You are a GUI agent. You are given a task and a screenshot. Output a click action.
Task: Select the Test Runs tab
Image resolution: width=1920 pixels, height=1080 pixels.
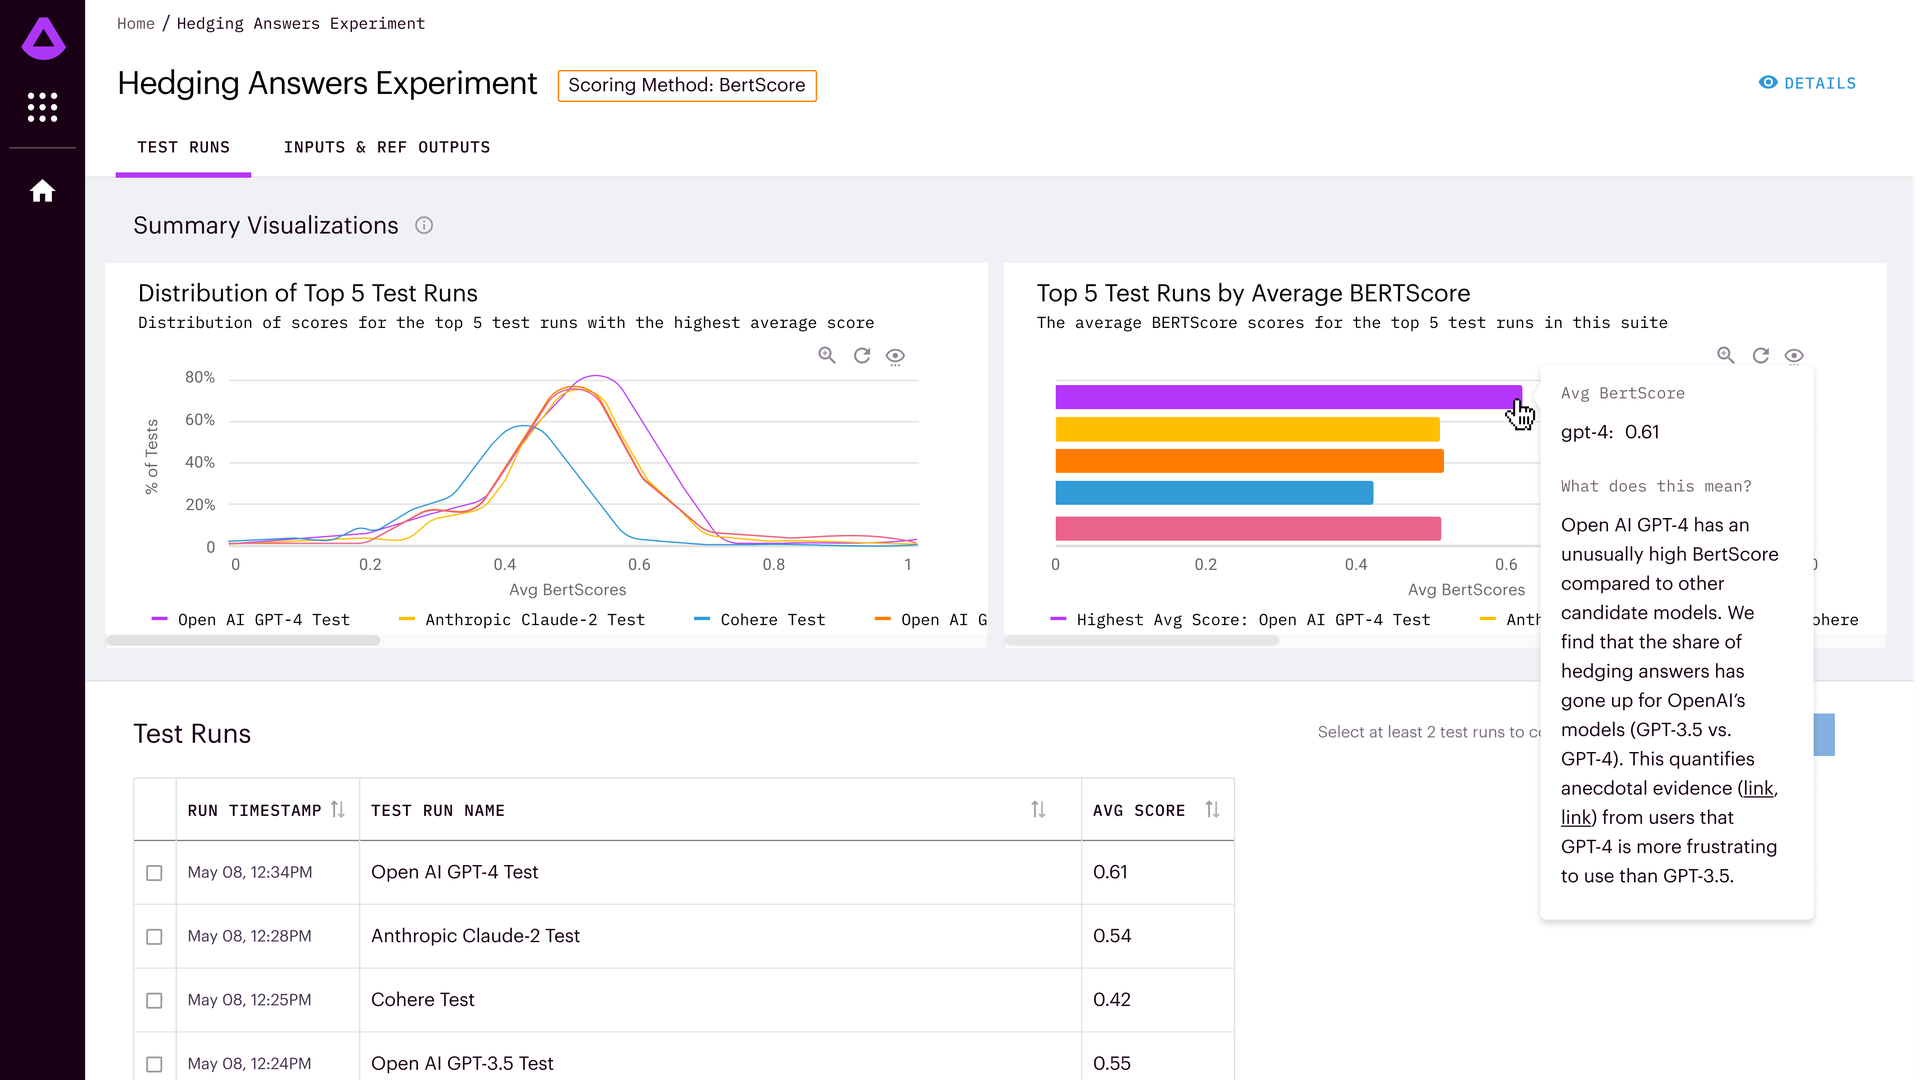(x=183, y=147)
